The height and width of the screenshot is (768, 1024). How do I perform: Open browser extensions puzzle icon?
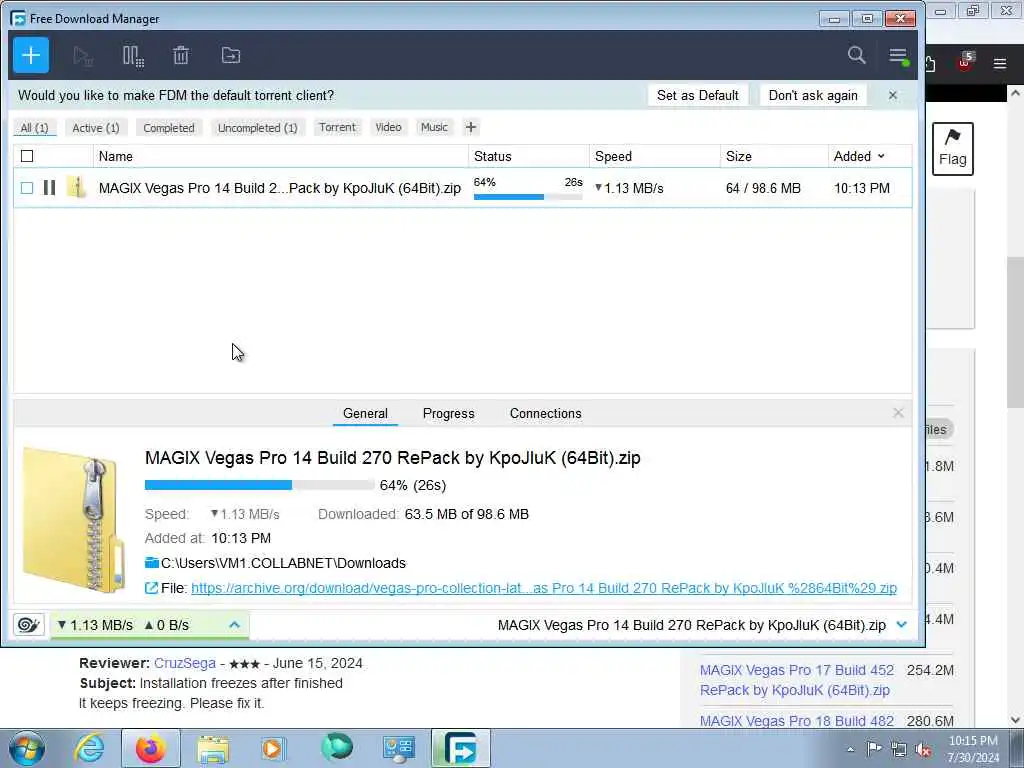[x=930, y=63]
